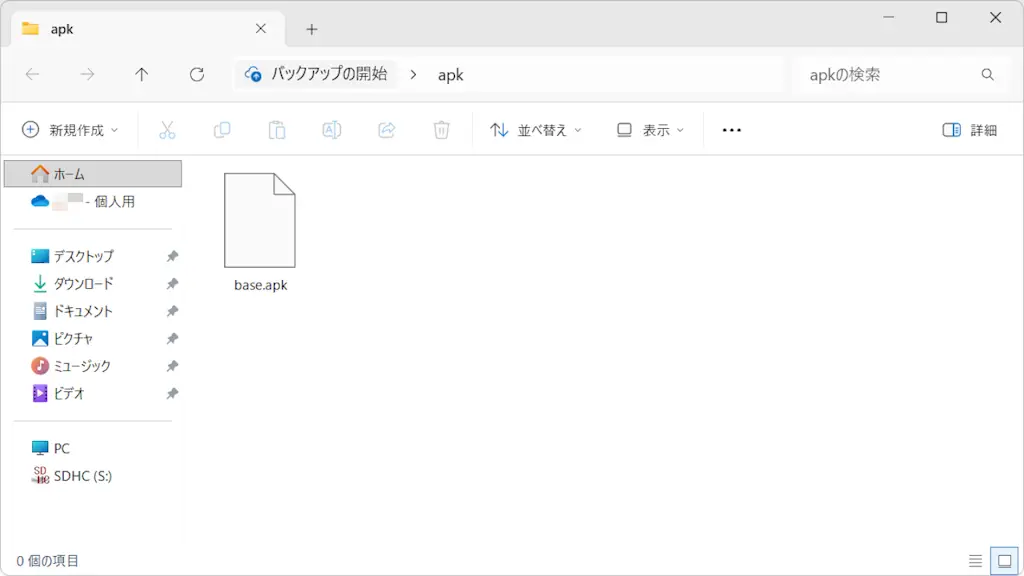The width and height of the screenshot is (1024, 576).
Task: Switch to details list view in status bar
Action: point(975,561)
